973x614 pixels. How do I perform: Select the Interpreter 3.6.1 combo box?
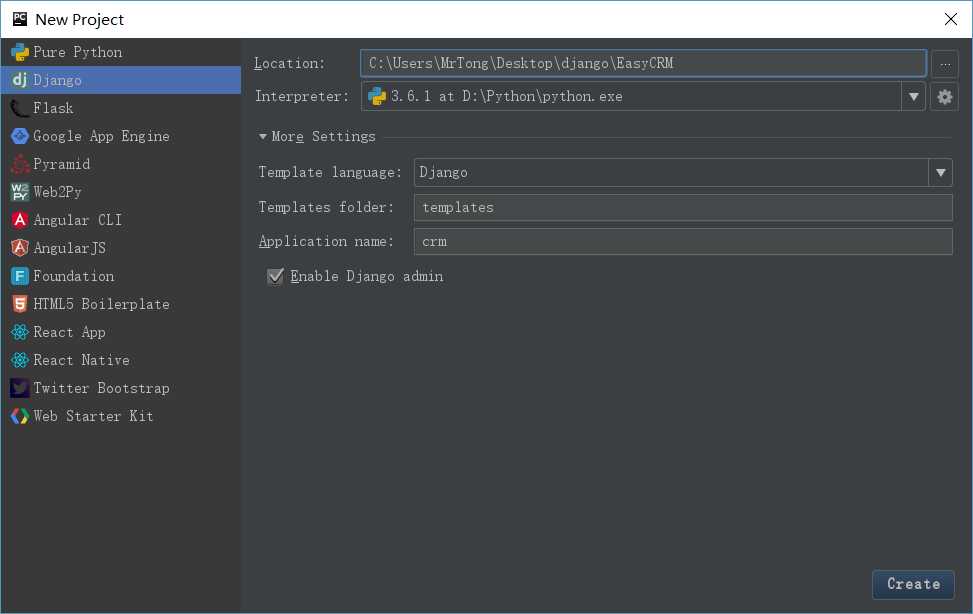click(x=643, y=97)
